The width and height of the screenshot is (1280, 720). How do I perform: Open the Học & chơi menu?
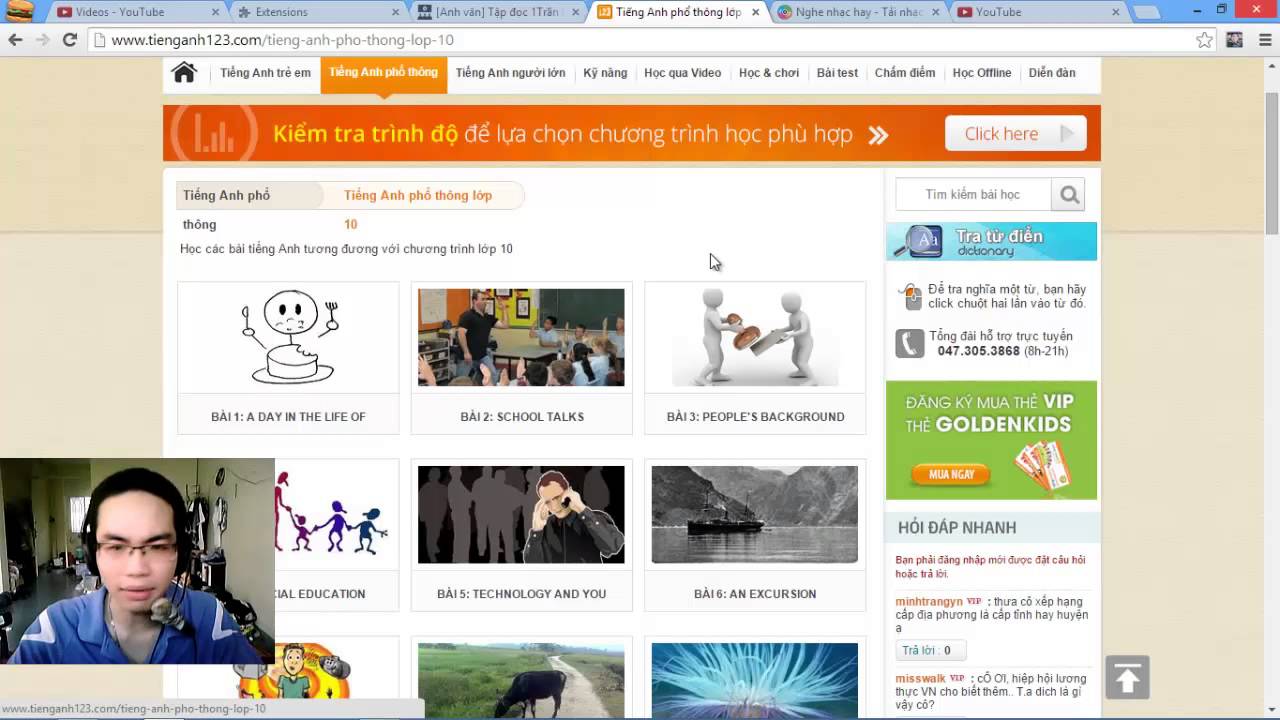pos(769,73)
